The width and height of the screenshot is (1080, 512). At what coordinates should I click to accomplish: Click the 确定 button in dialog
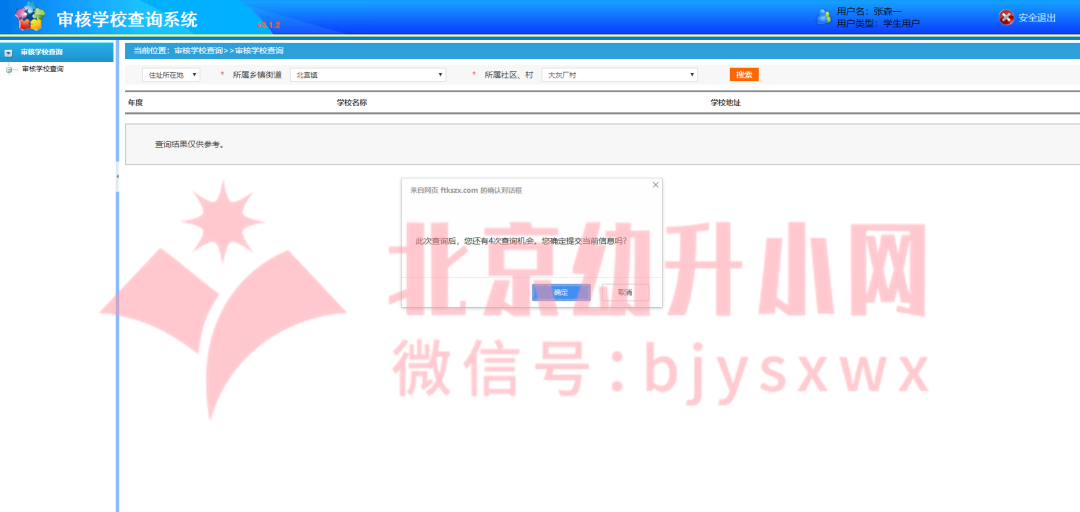561,292
